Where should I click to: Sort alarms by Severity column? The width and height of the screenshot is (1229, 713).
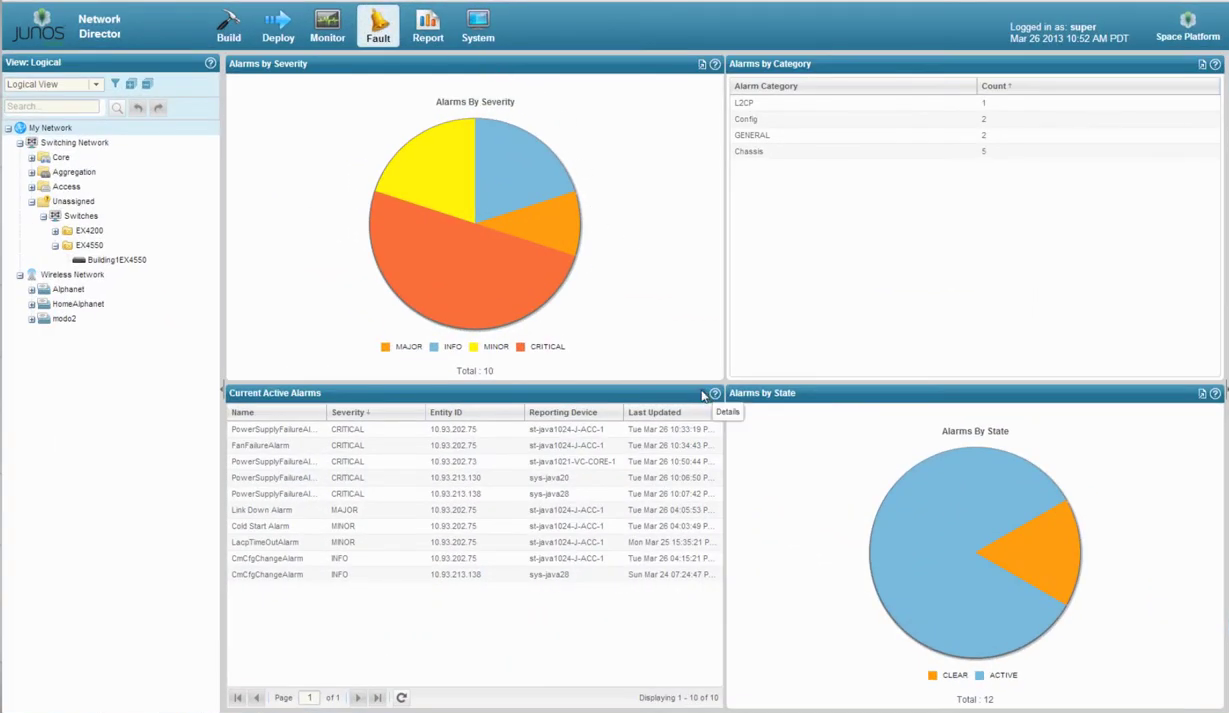click(x=376, y=412)
